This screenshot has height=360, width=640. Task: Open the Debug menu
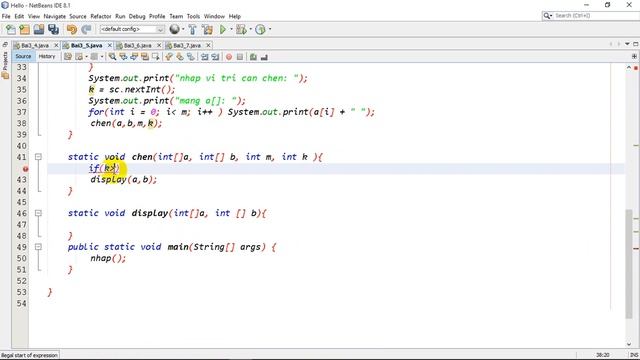click(137, 16)
